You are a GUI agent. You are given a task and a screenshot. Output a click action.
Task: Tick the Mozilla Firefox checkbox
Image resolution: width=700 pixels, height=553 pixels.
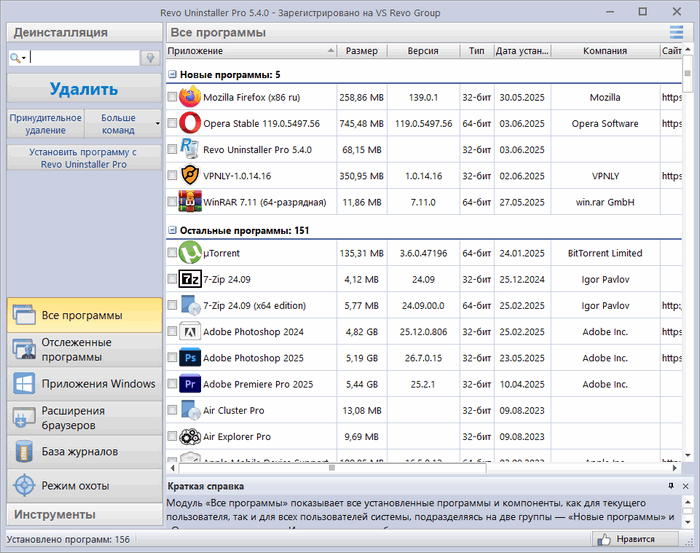(x=172, y=97)
